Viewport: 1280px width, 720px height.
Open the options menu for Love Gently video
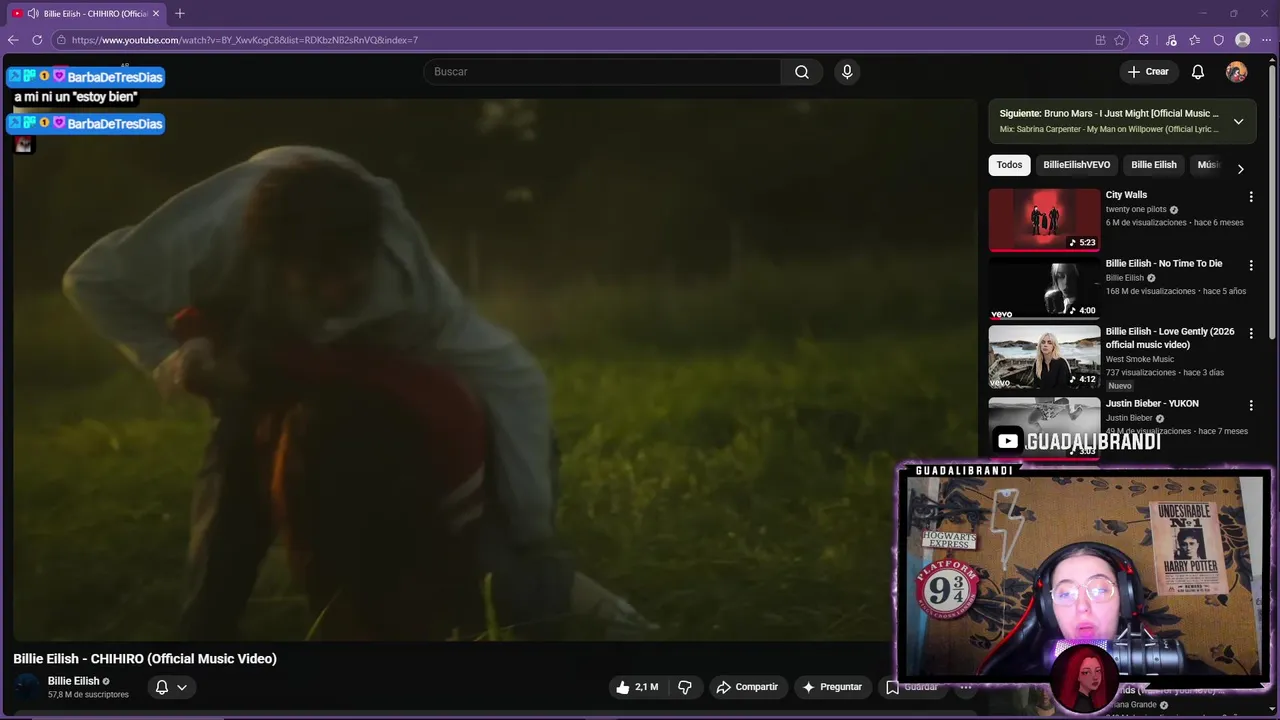tap(1251, 333)
